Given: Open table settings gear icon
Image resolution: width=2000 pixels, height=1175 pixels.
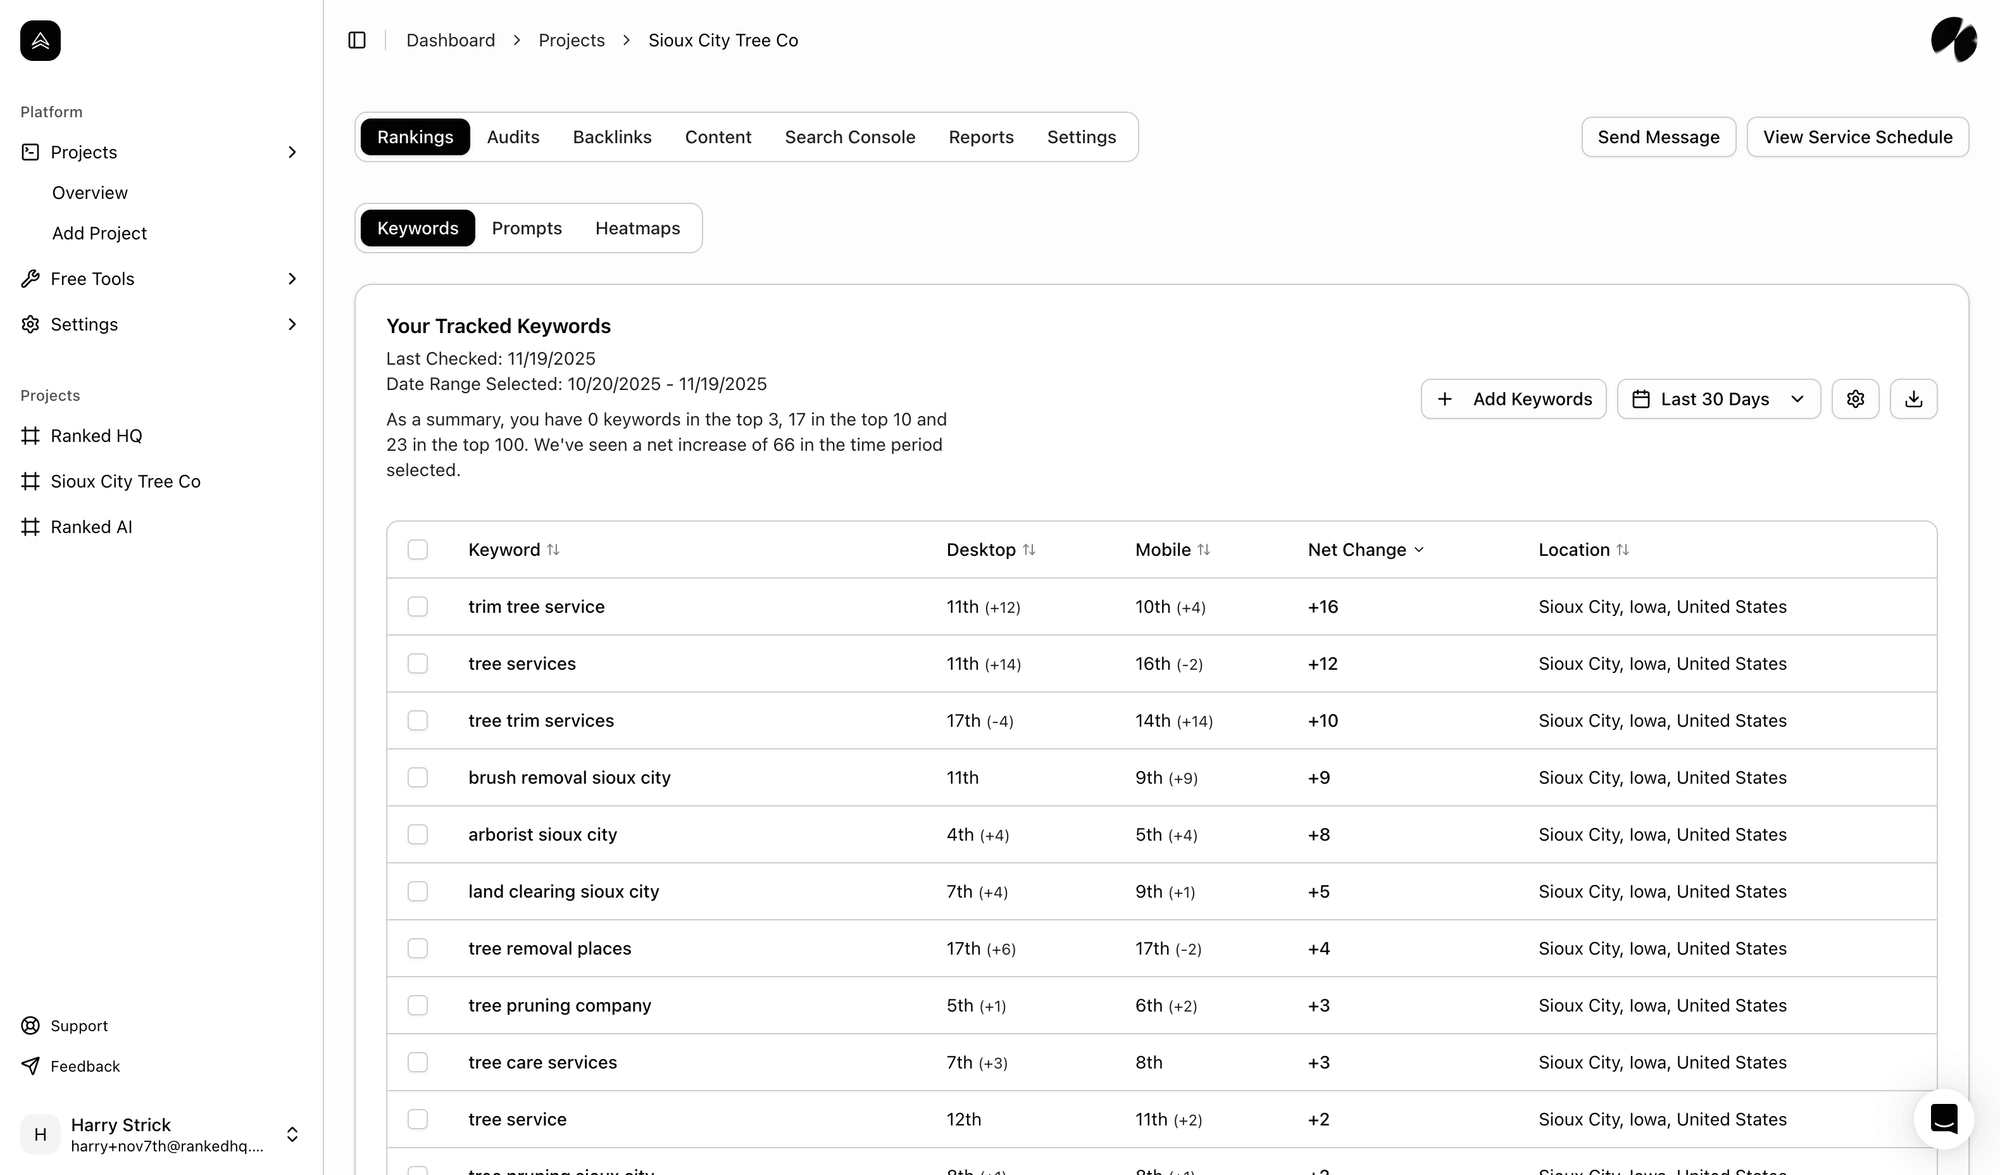Looking at the screenshot, I should pos(1855,399).
